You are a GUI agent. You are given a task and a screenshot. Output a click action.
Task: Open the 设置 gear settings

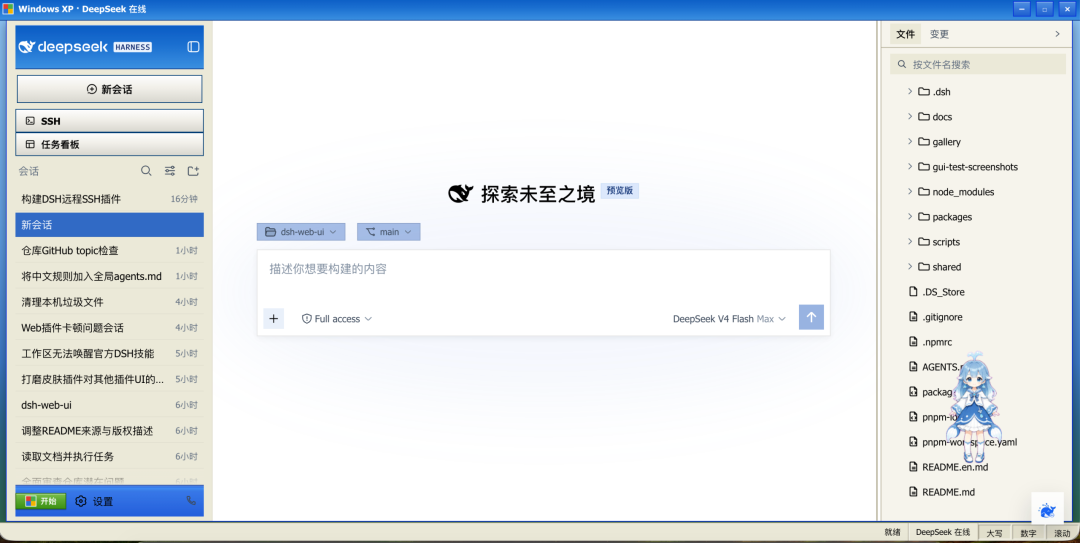pyautogui.click(x=94, y=502)
